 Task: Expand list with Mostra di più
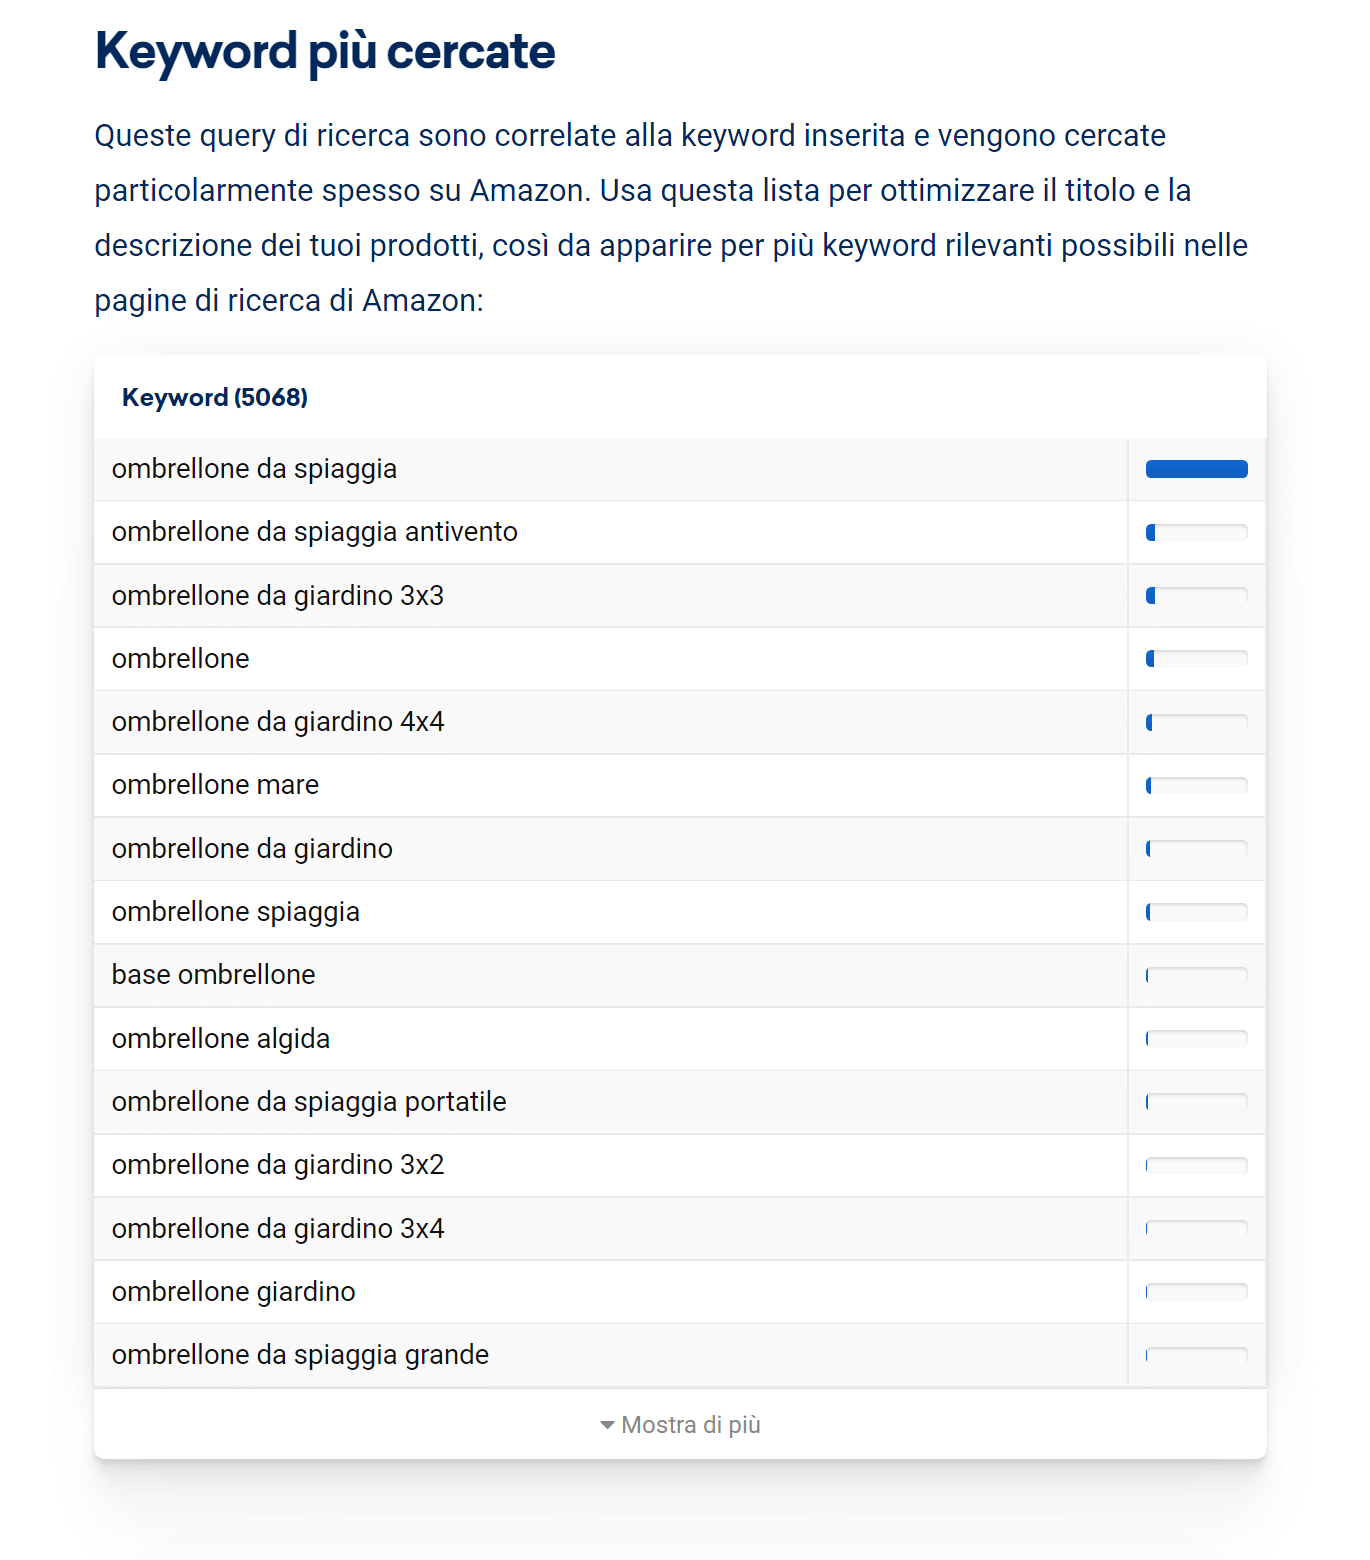coord(680,1424)
